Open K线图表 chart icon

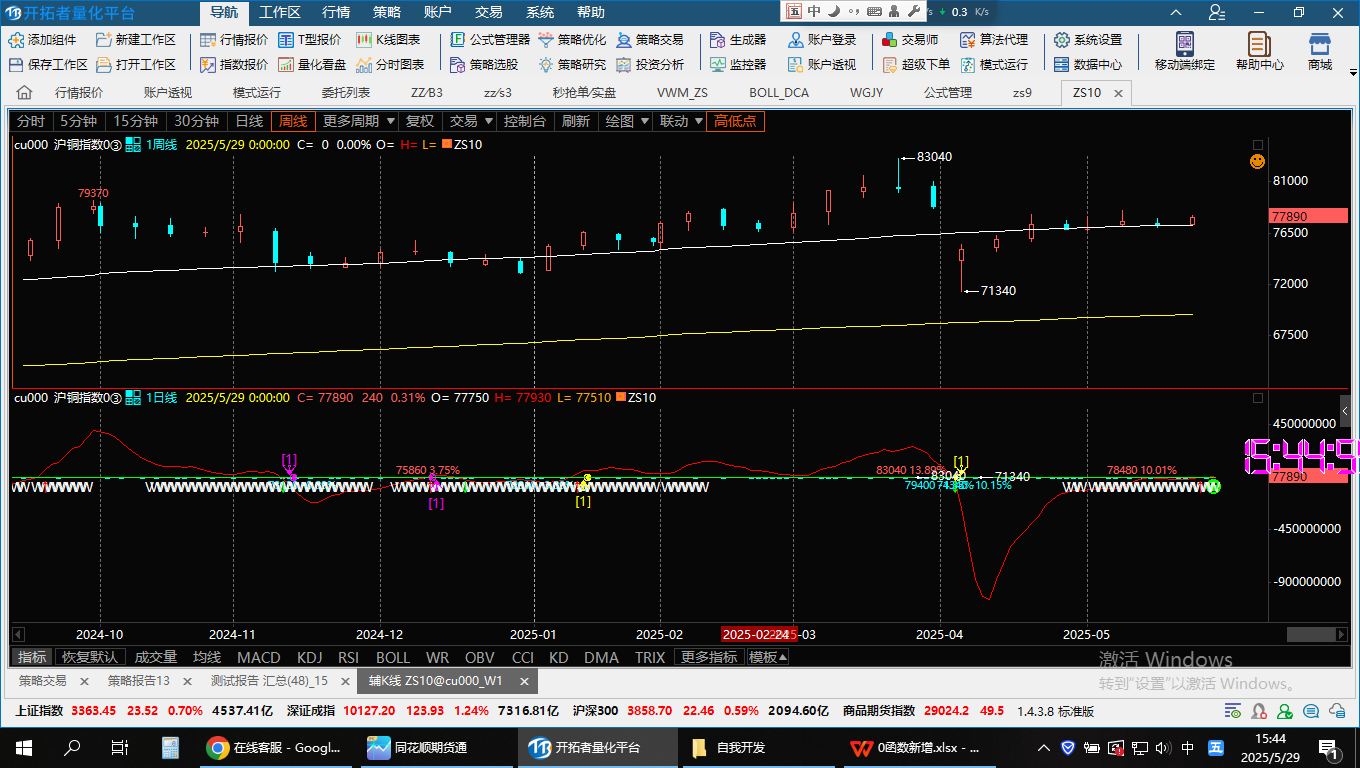point(364,40)
